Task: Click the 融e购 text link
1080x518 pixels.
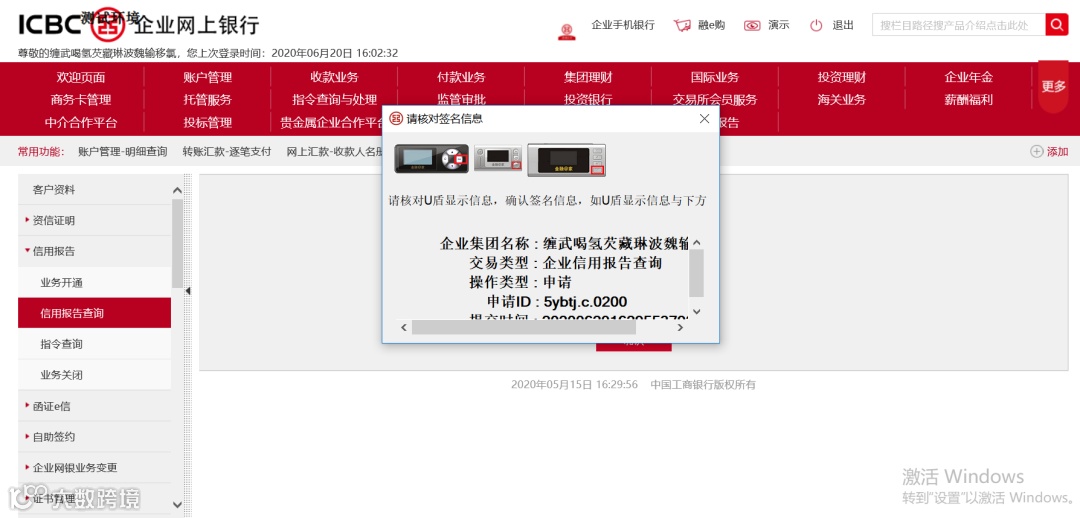Action: click(x=712, y=25)
